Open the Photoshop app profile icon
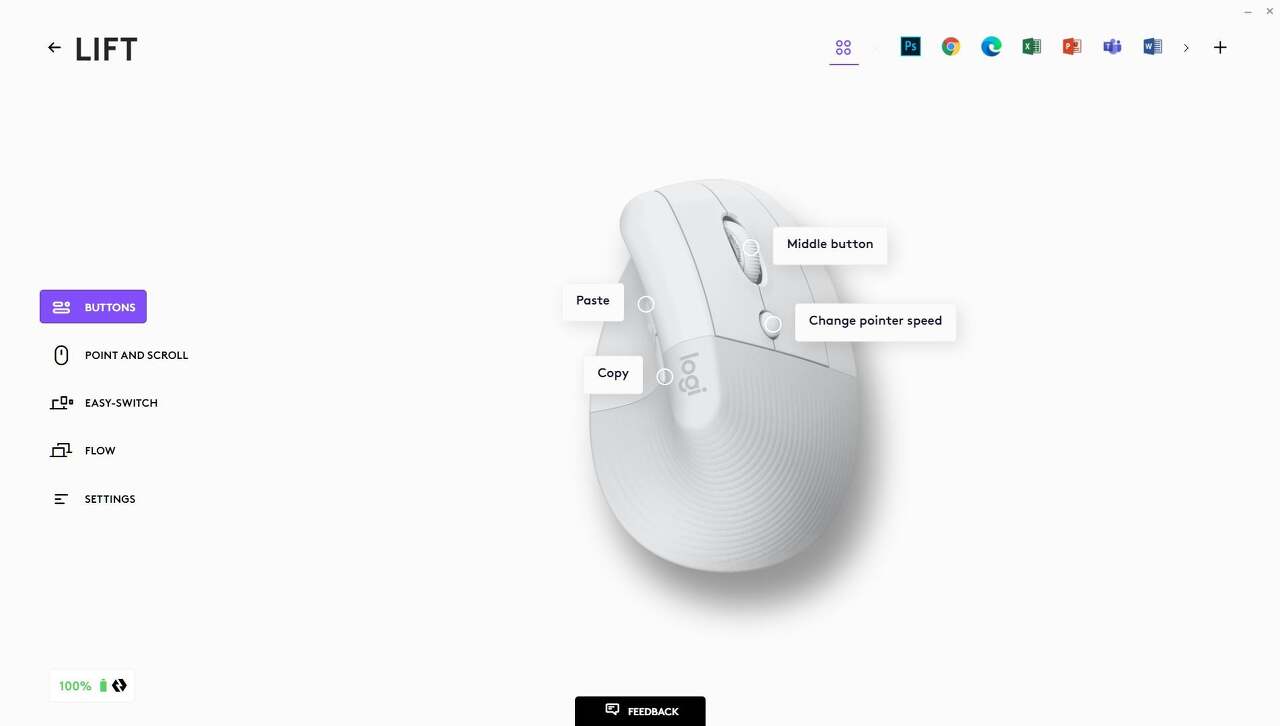Screen dimensions: 1280x726 point(910,47)
